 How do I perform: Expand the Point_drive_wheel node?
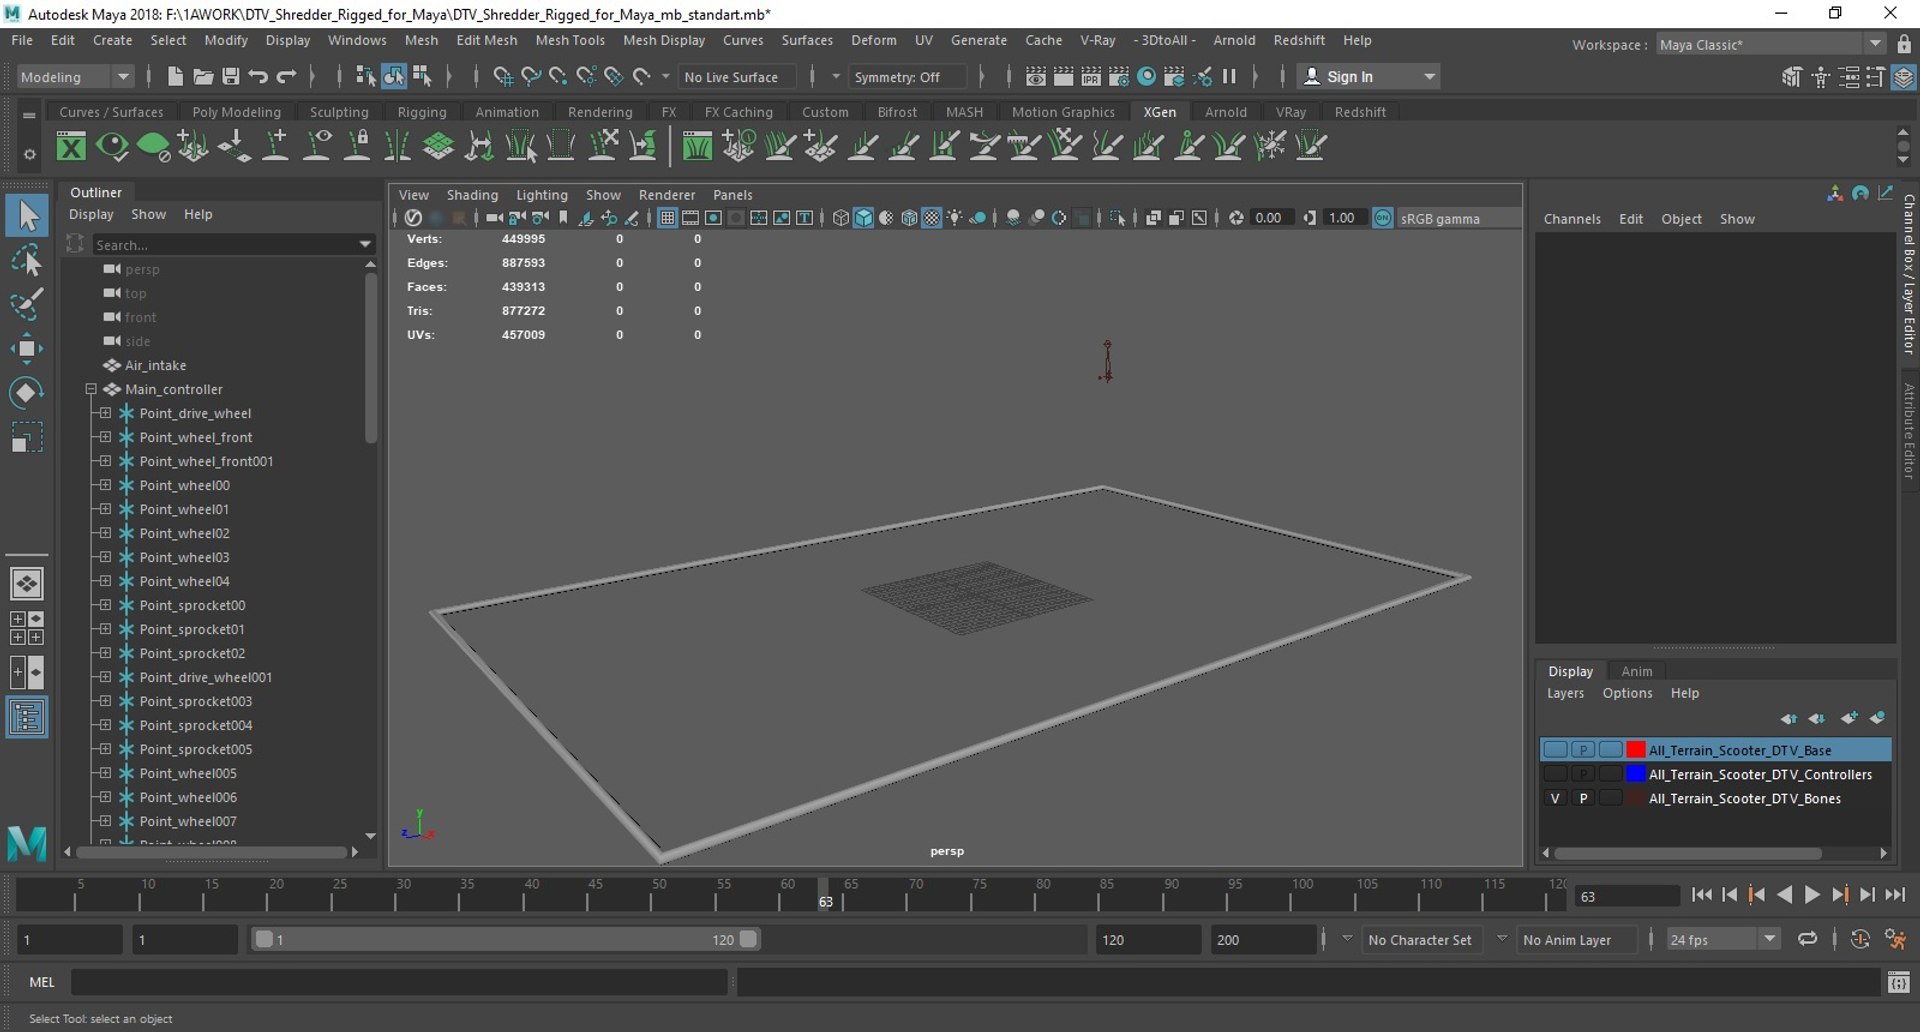tap(105, 413)
